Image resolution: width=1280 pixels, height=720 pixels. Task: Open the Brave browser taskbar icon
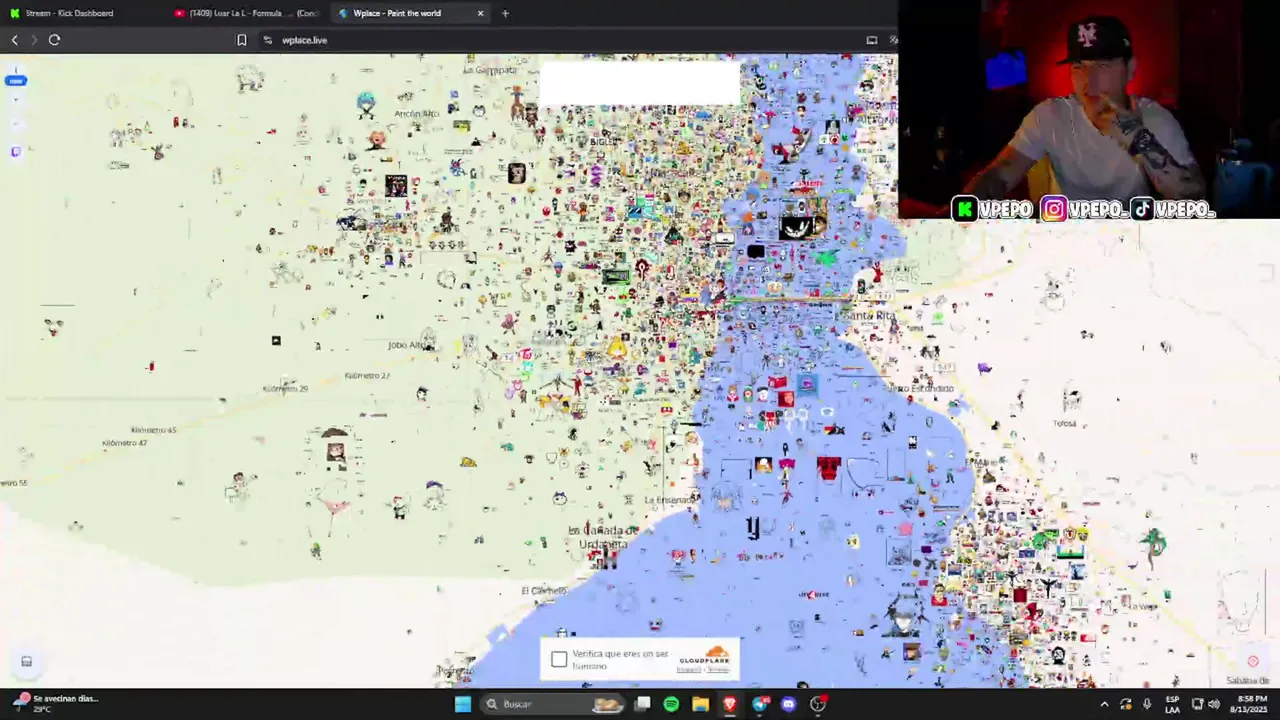click(x=730, y=704)
